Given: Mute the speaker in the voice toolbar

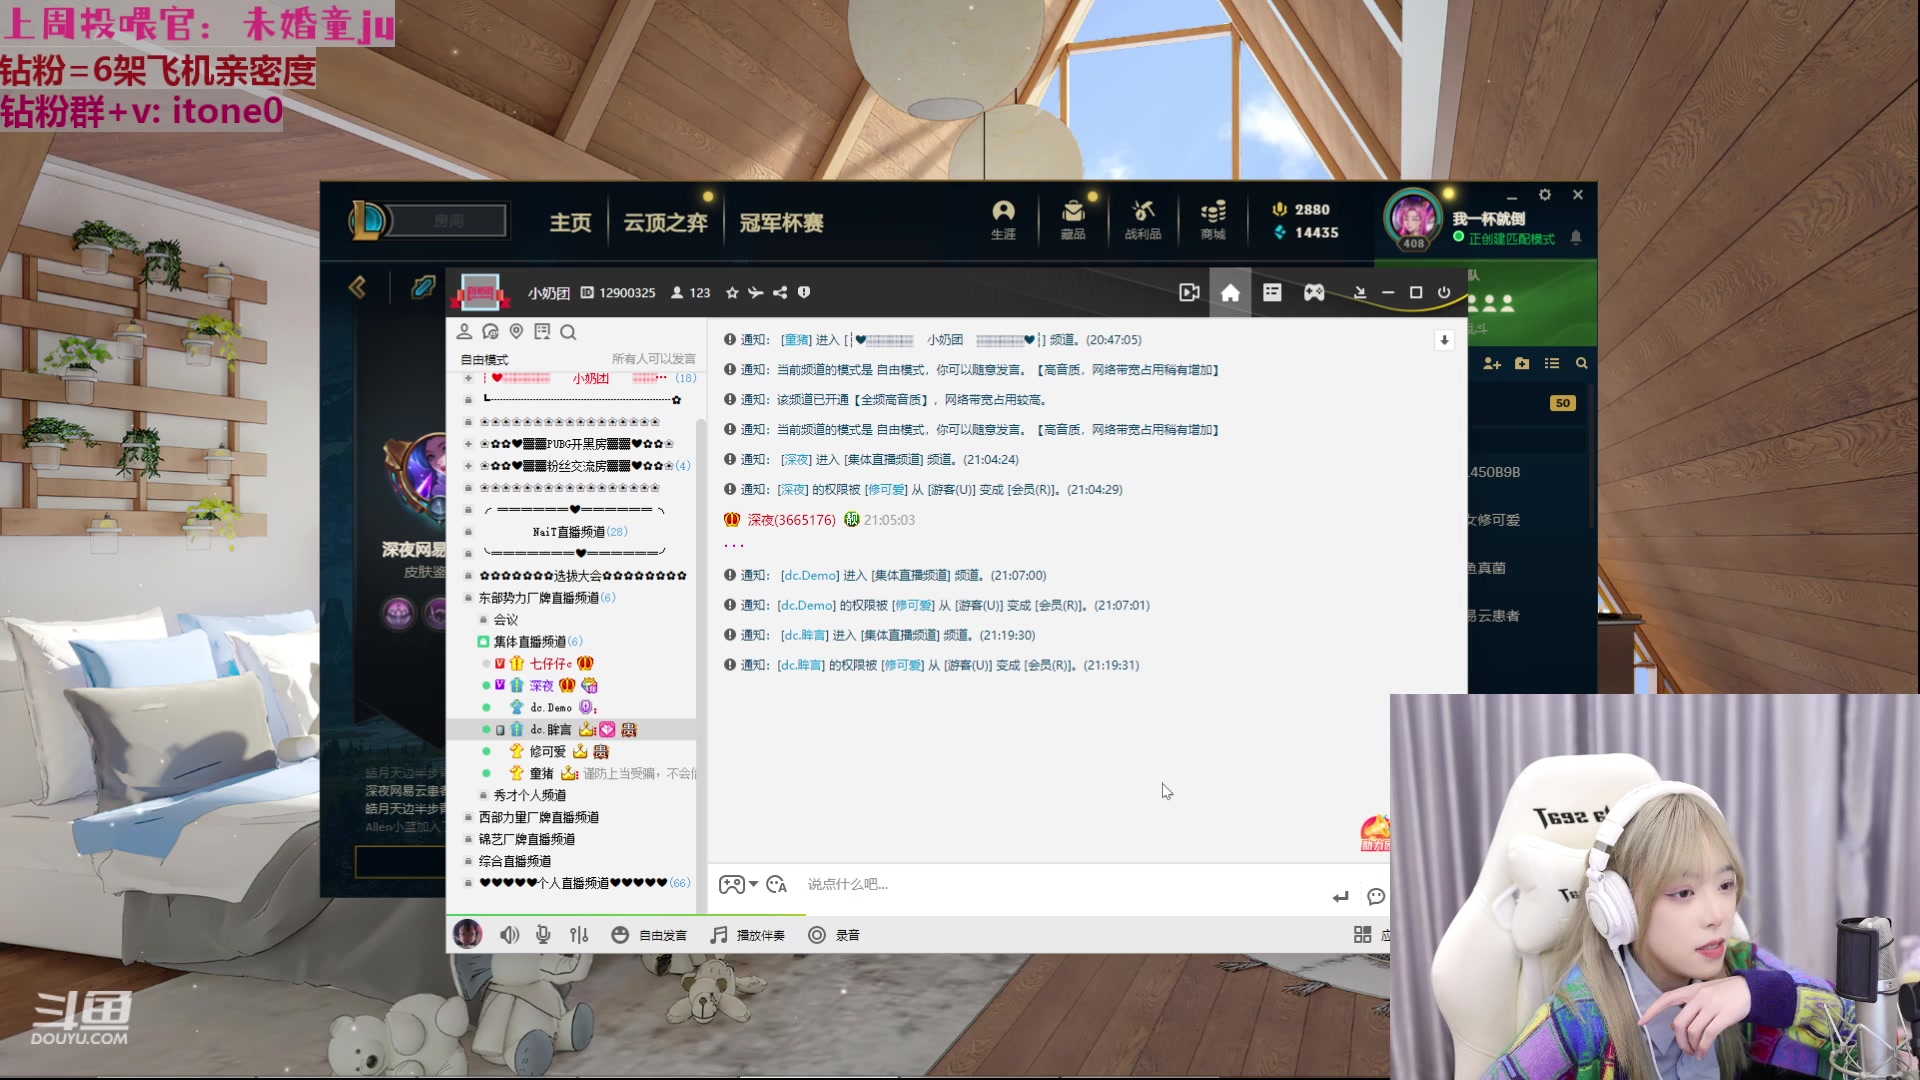Looking at the screenshot, I should coord(509,934).
